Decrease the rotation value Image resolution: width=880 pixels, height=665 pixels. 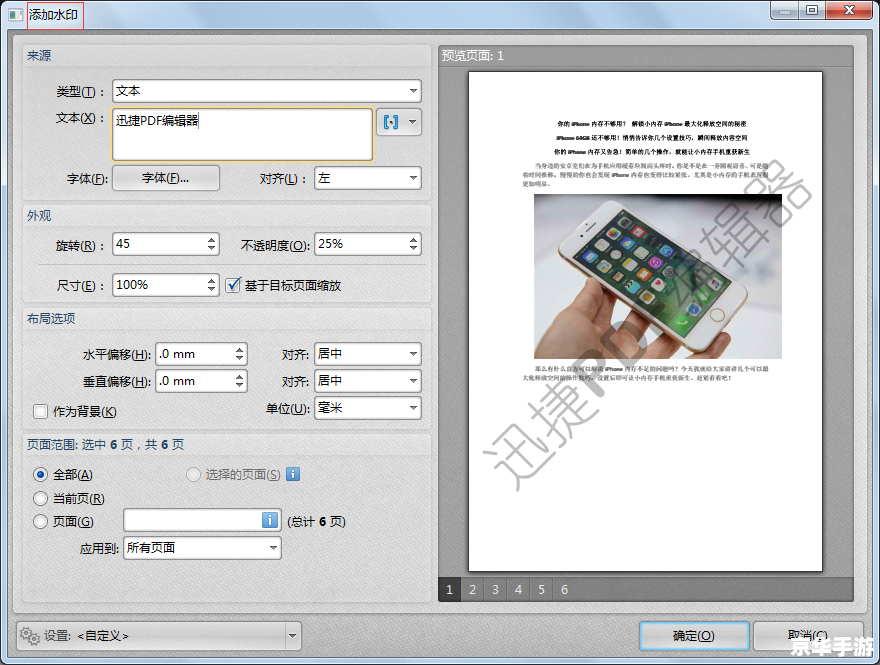click(x=212, y=249)
